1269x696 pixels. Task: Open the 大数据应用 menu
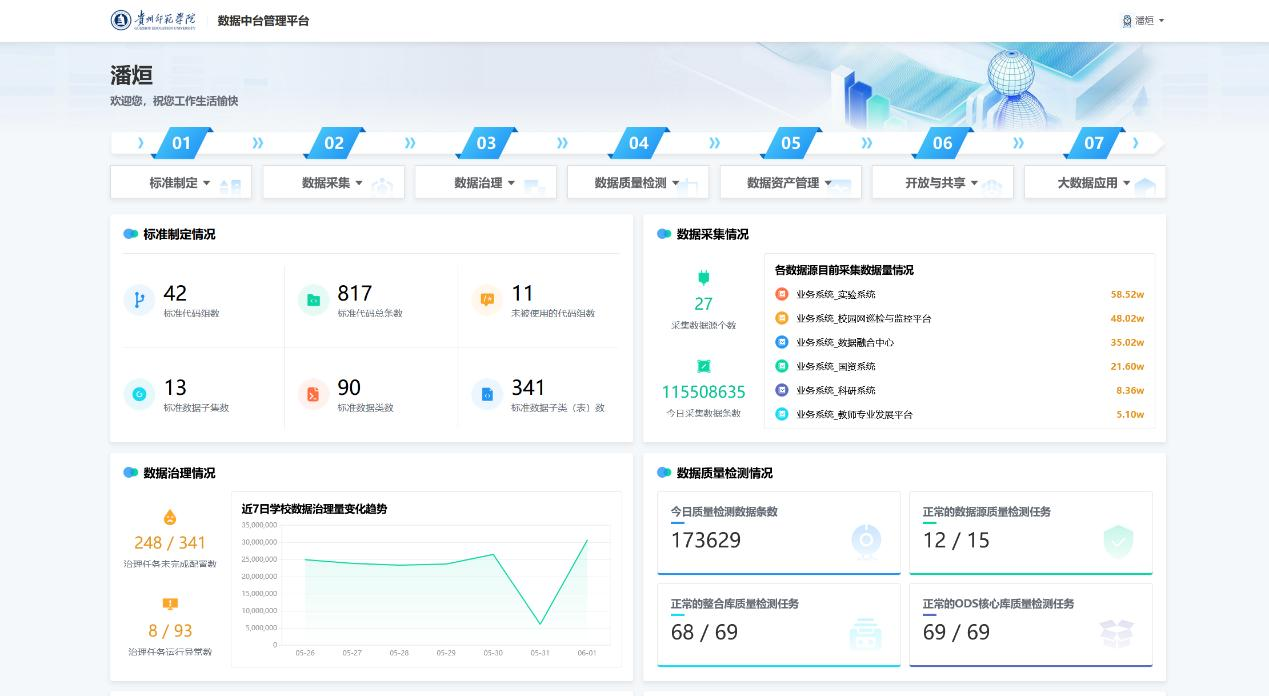[1093, 183]
